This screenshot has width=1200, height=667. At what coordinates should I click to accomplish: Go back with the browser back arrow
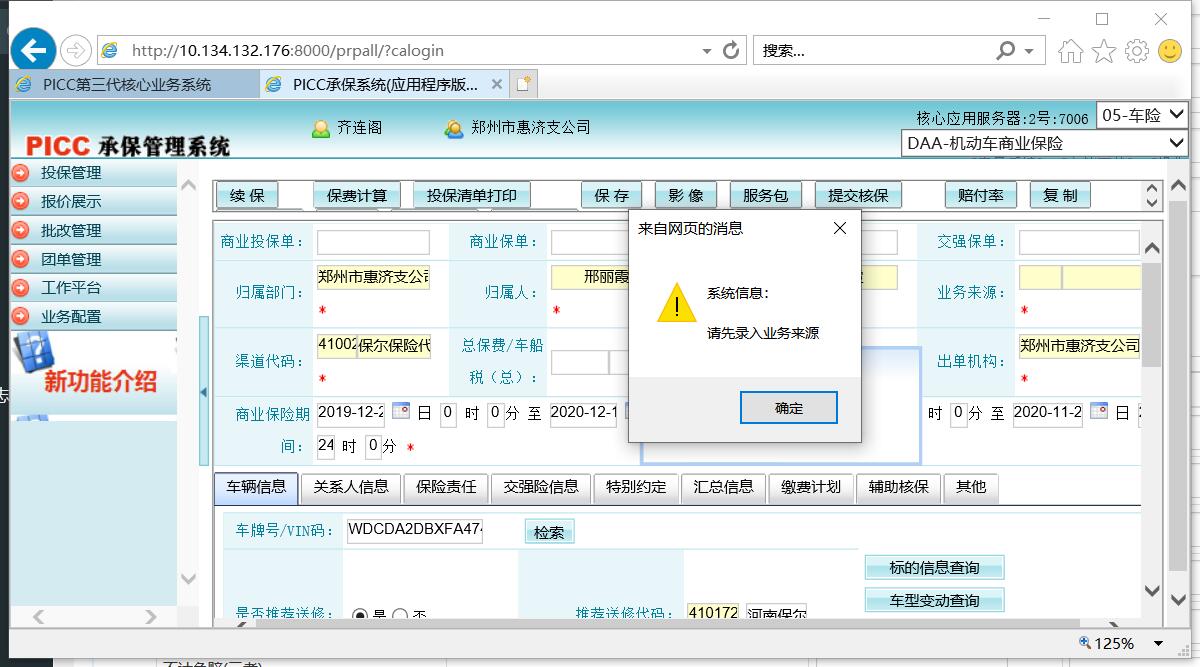[x=34, y=49]
